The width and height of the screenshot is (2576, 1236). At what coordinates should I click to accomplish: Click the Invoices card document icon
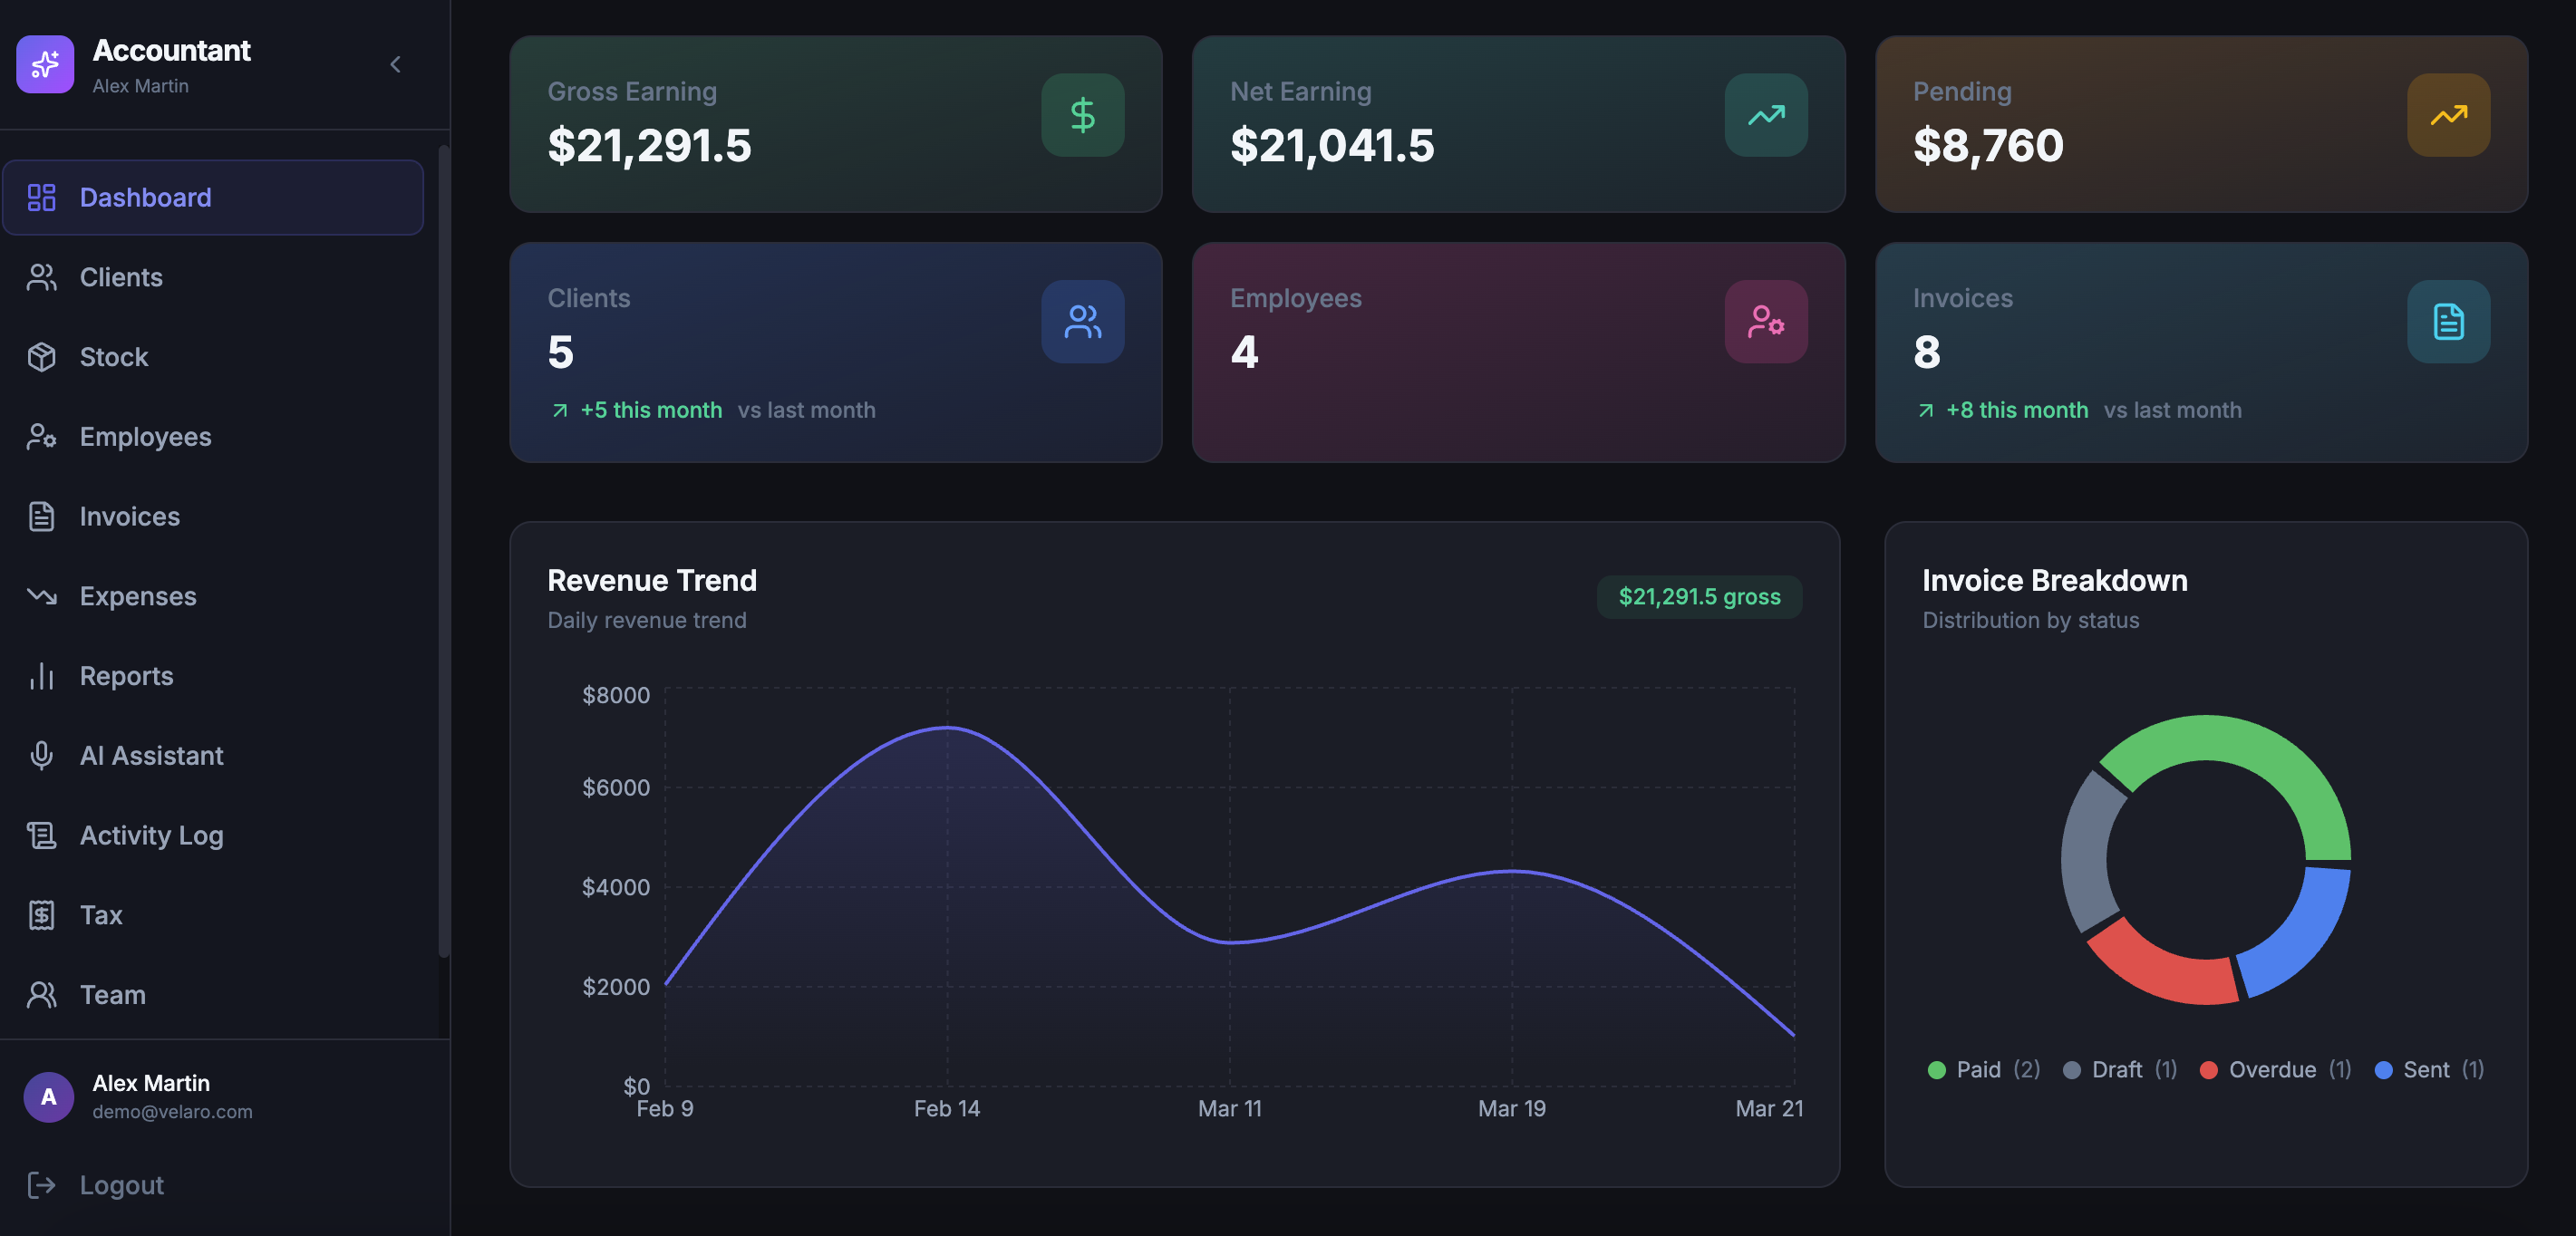click(2447, 321)
